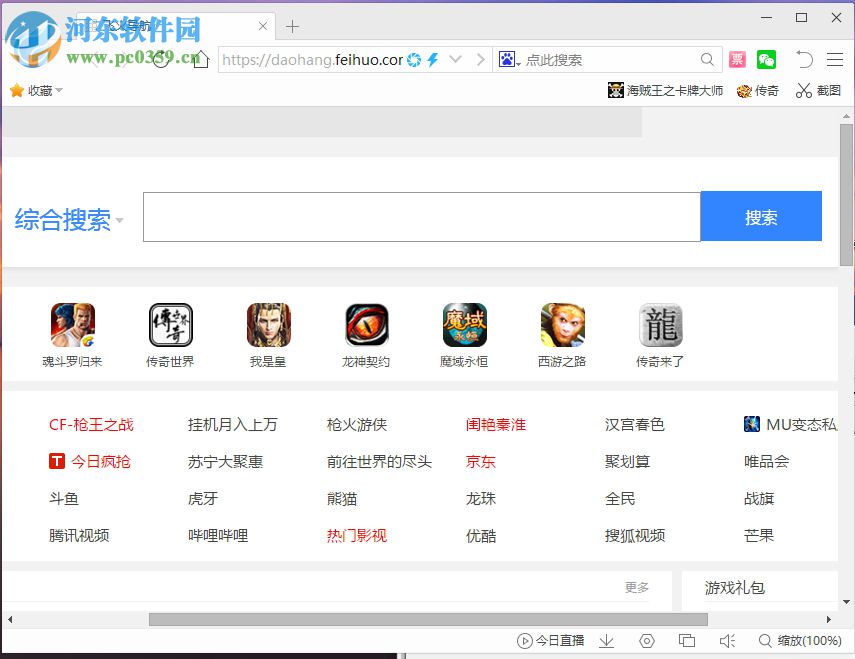Toggle the lightning speed mode icon
The image size is (855, 659).
point(433,60)
